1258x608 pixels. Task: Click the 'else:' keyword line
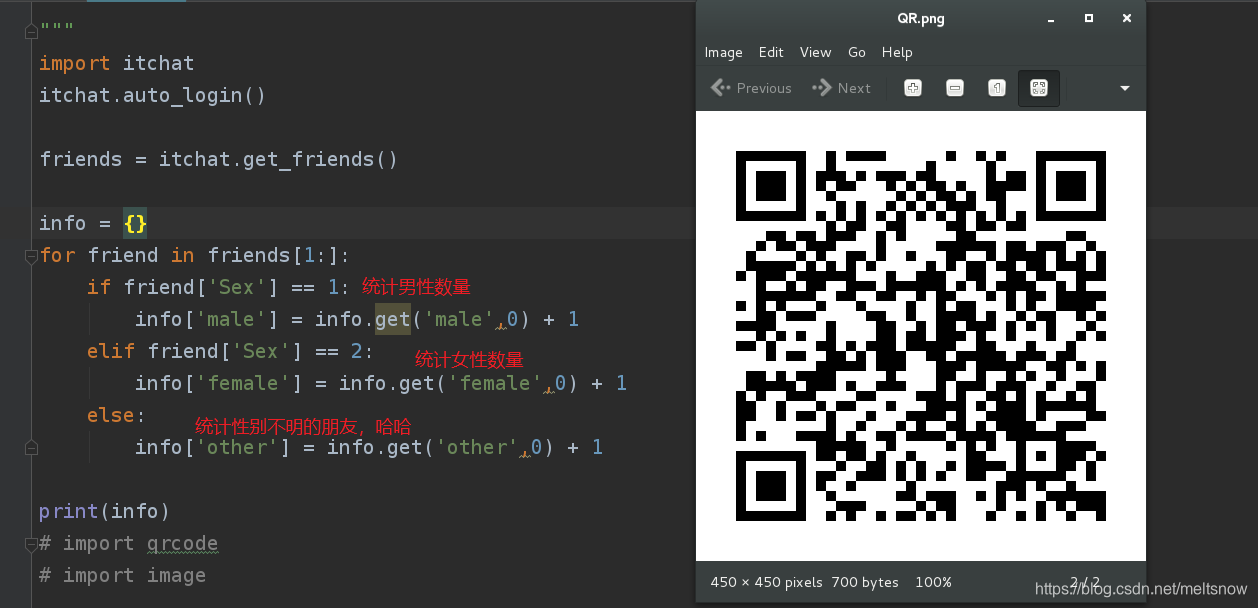[x=116, y=415]
